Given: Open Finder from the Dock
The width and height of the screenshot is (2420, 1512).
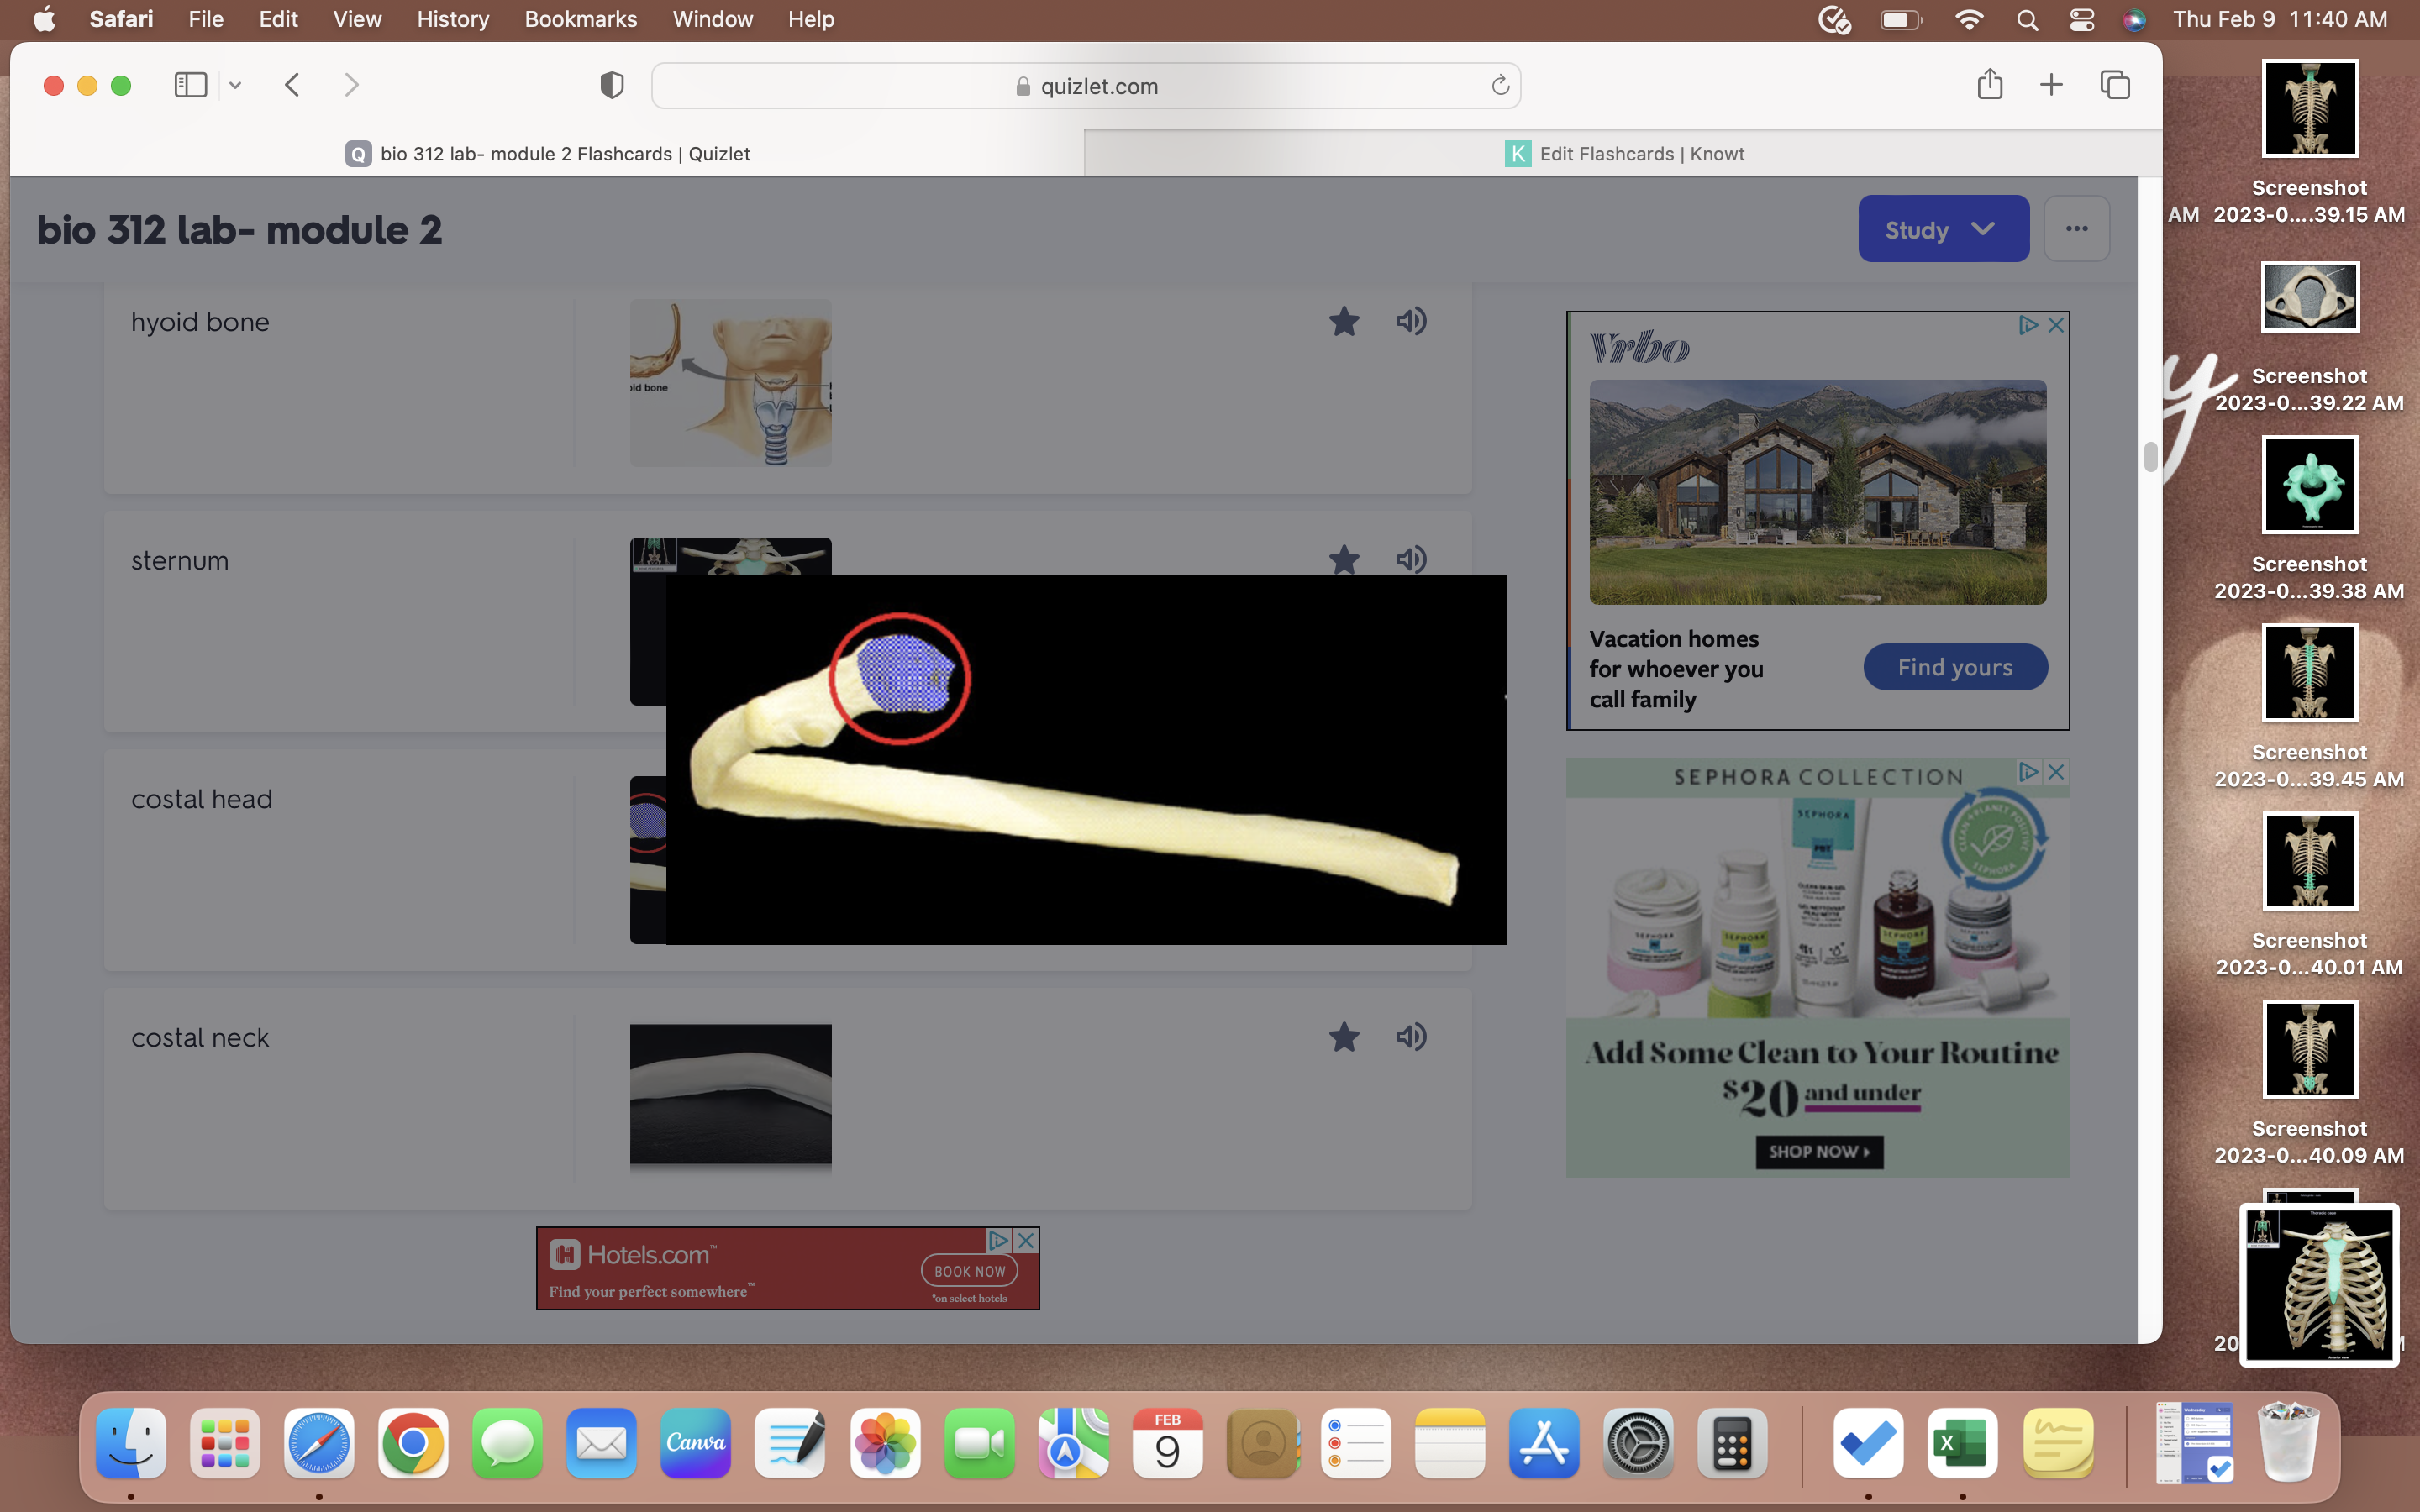Looking at the screenshot, I should click(x=131, y=1443).
